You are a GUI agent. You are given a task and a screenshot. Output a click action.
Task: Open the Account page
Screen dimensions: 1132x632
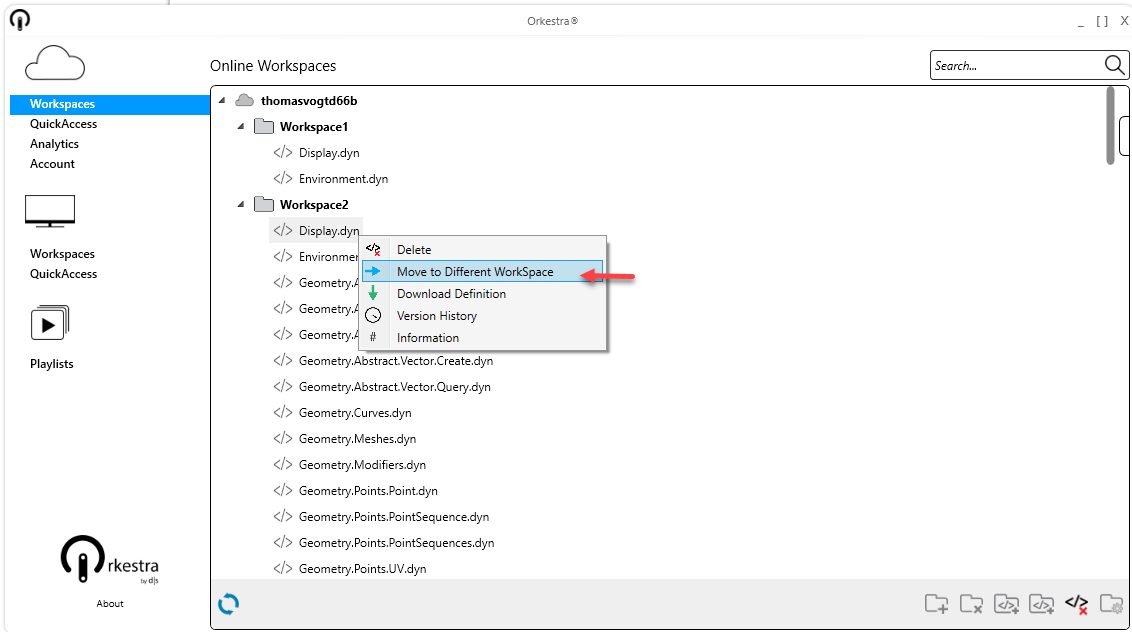(x=52, y=164)
